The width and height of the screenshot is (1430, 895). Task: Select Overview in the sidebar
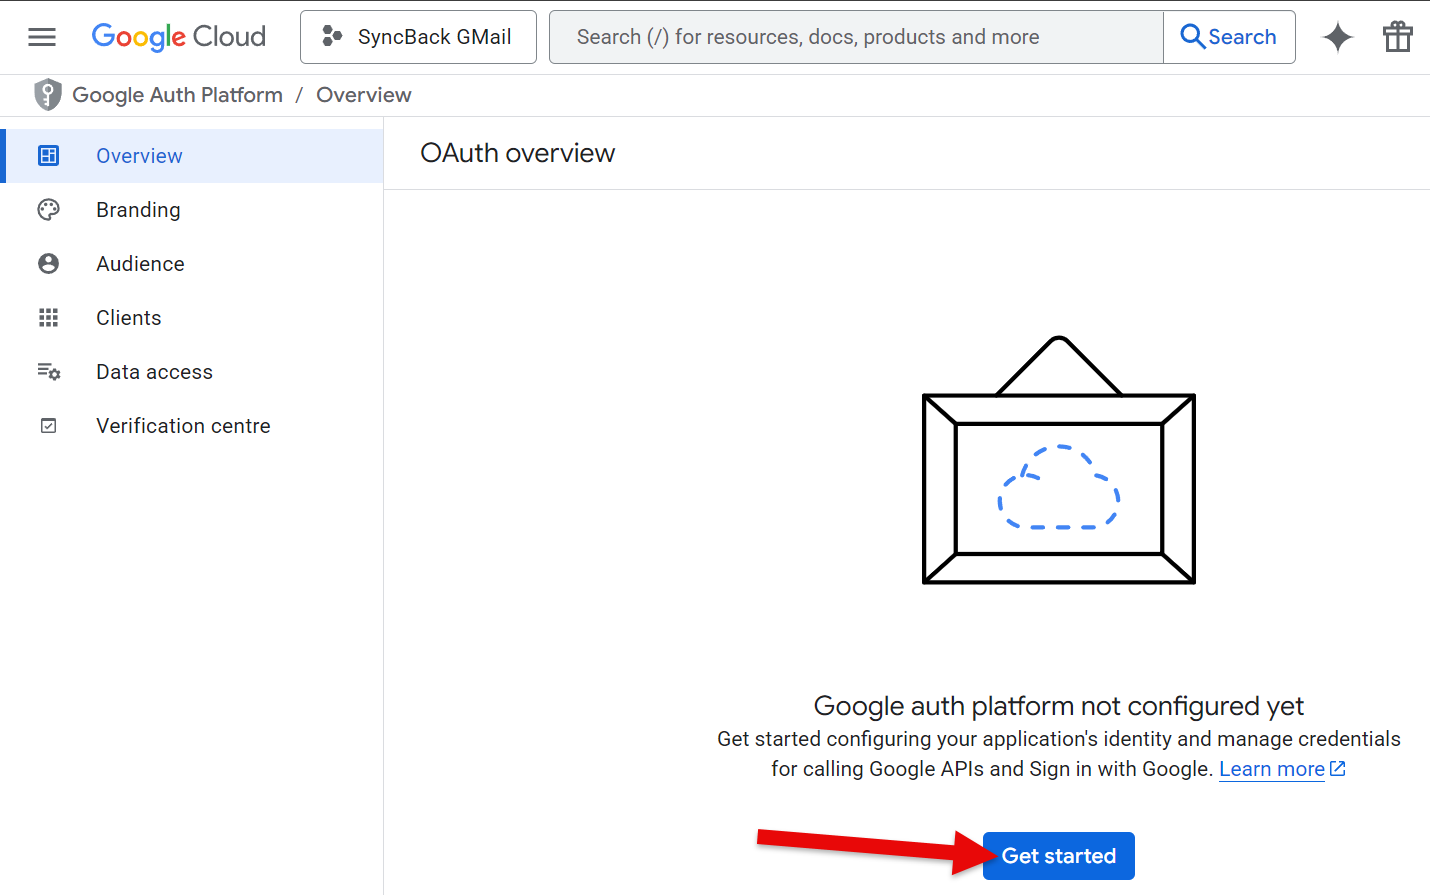click(139, 156)
